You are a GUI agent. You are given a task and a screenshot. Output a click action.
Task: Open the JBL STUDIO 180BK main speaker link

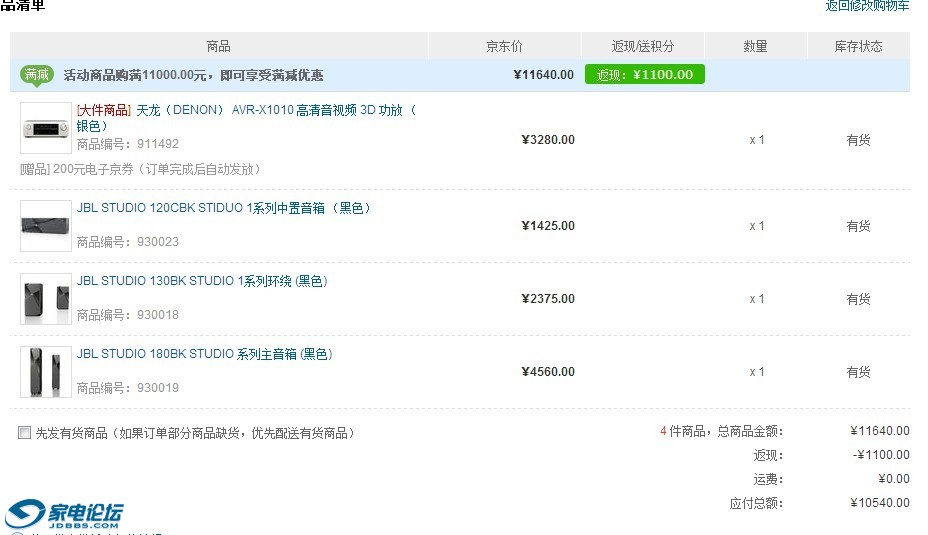[x=204, y=354]
